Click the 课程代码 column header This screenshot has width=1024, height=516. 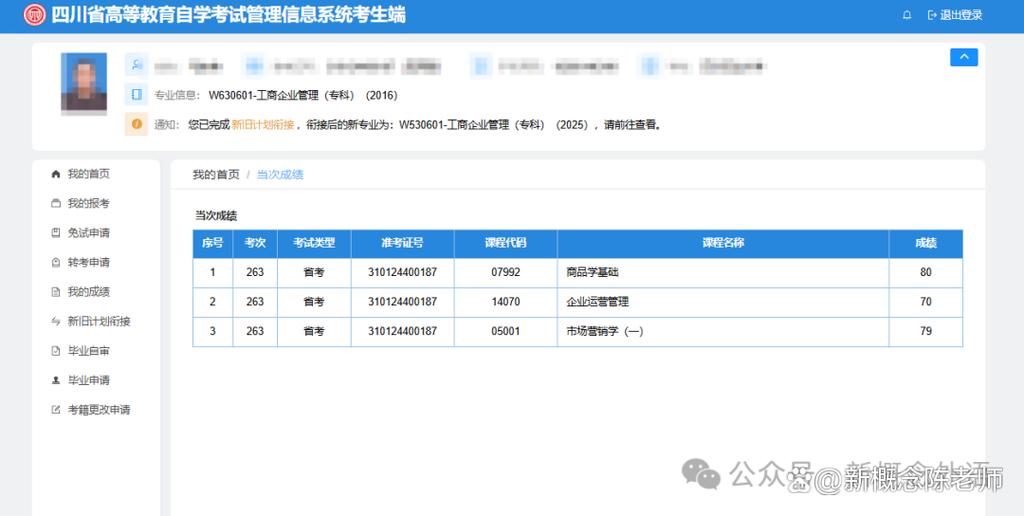505,243
